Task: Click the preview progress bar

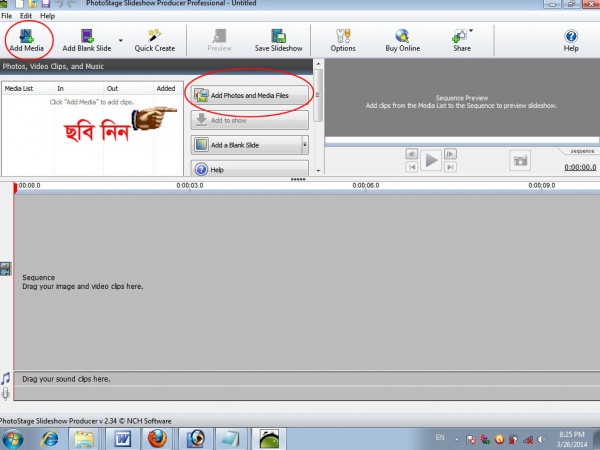Action: click(x=462, y=140)
